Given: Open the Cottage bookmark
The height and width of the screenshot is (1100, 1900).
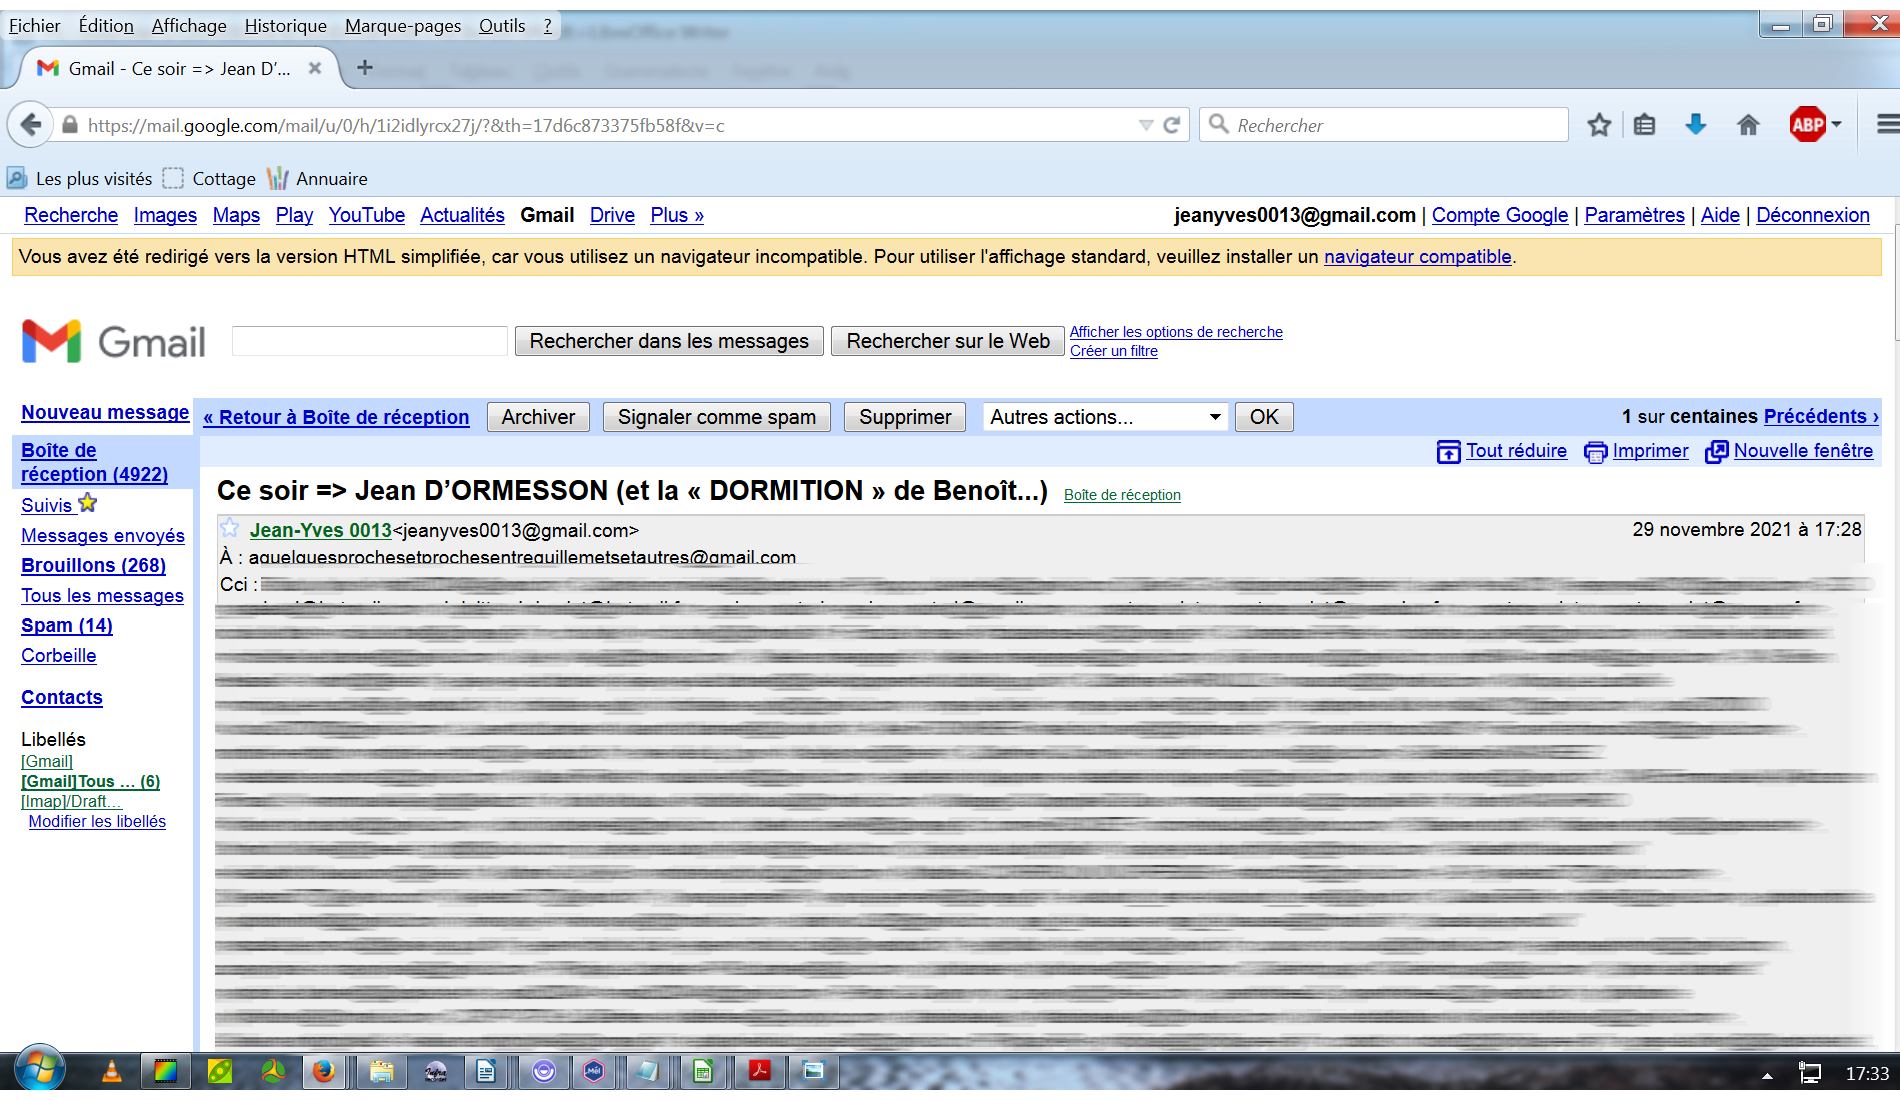Looking at the screenshot, I should tap(209, 179).
